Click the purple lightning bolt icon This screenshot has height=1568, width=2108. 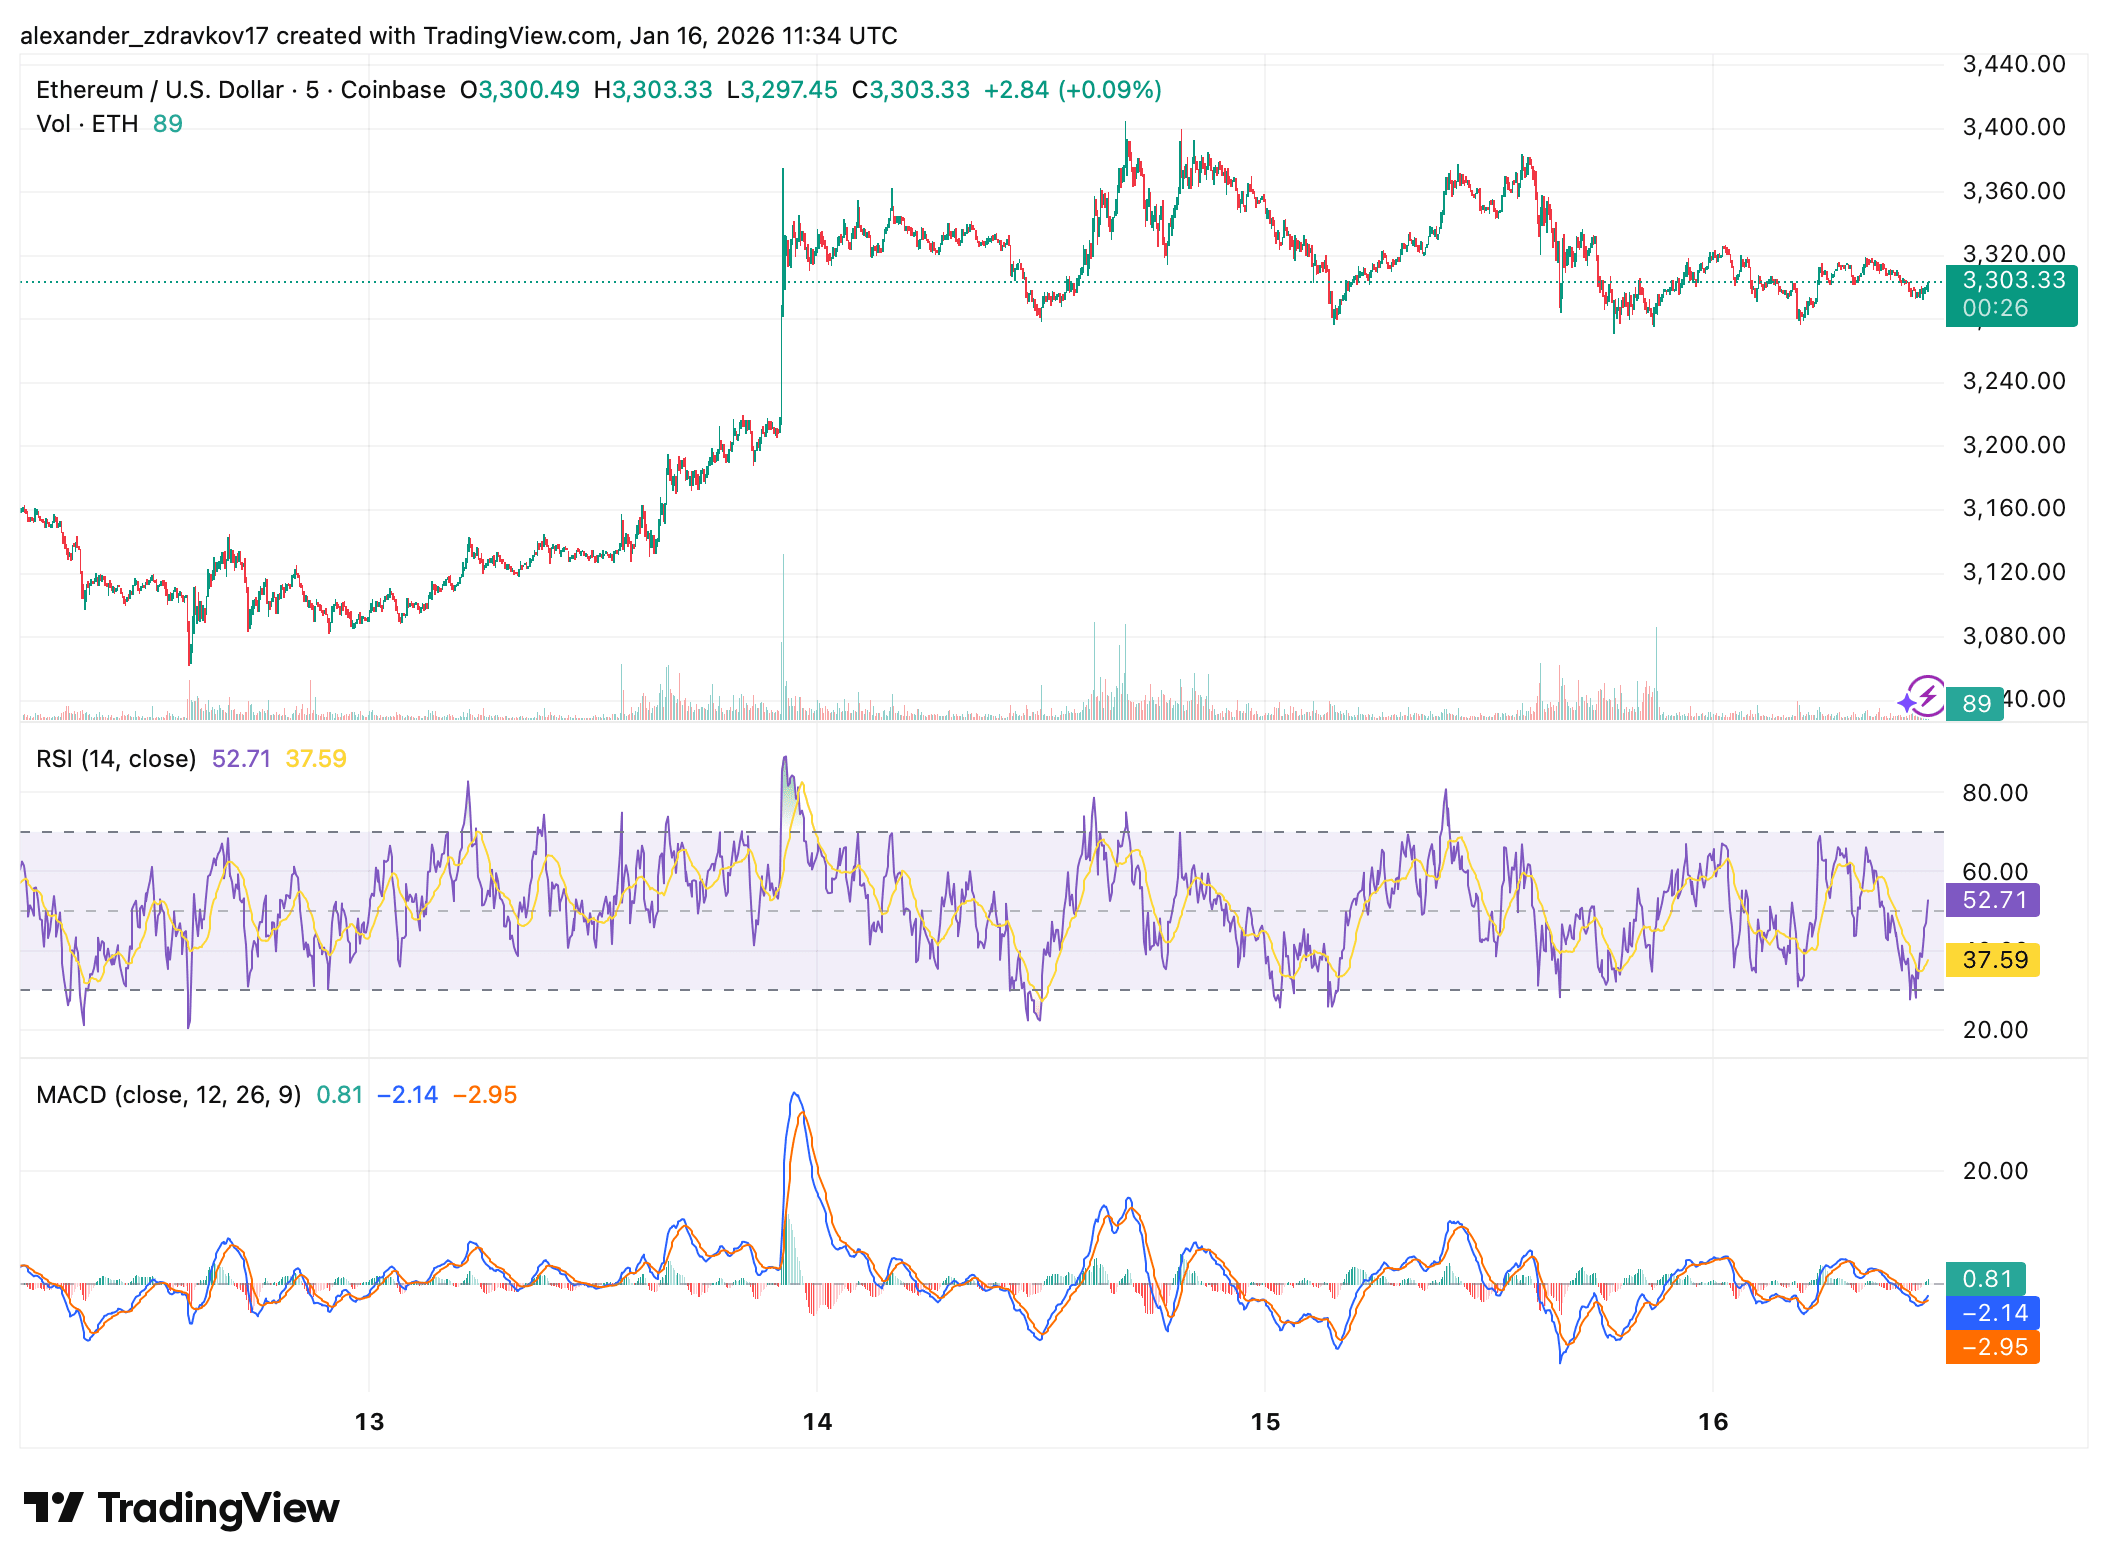pyautogui.click(x=1925, y=695)
